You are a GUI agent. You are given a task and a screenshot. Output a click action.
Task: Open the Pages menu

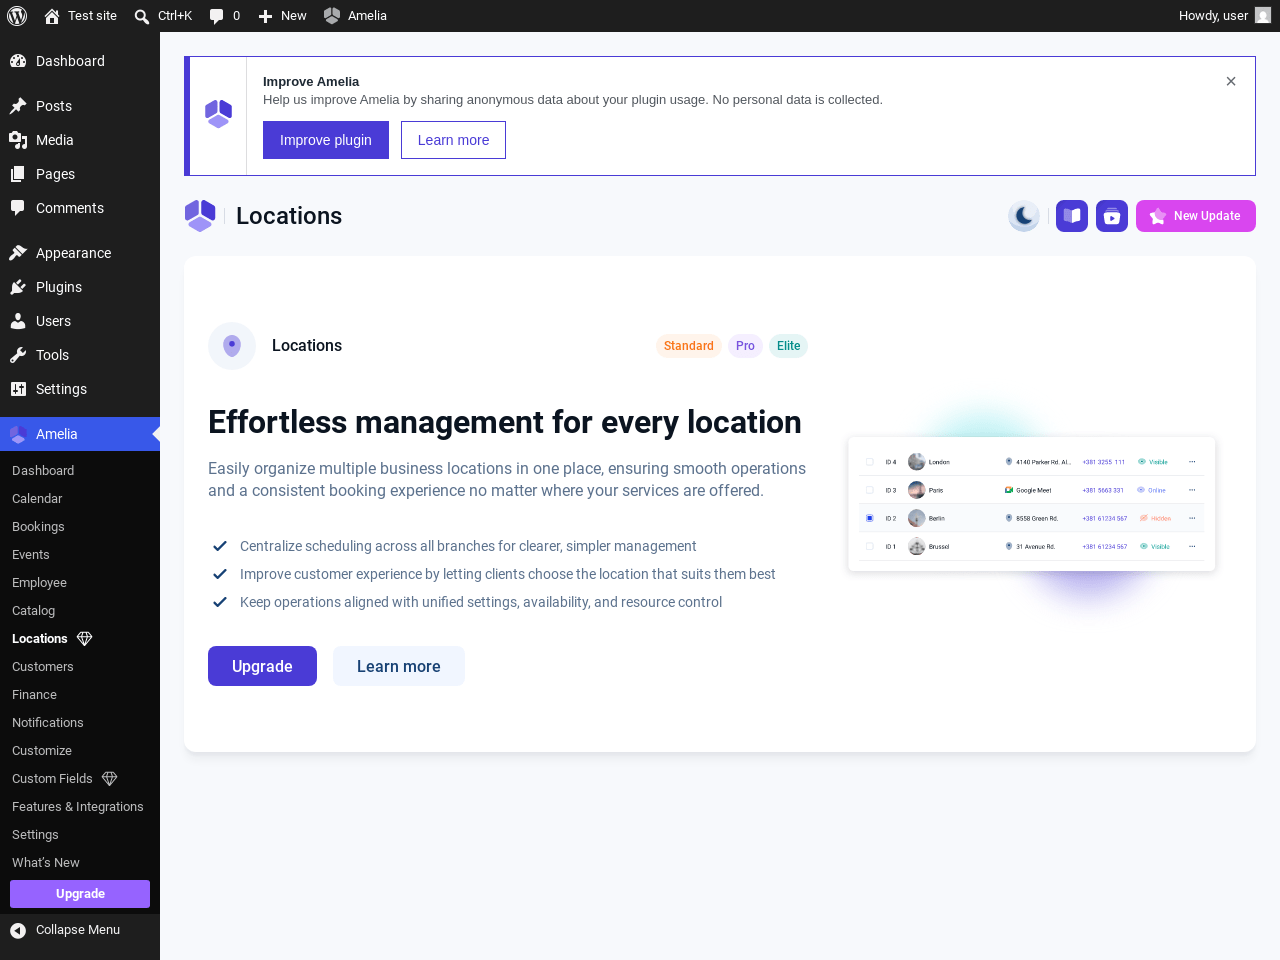[80, 174]
